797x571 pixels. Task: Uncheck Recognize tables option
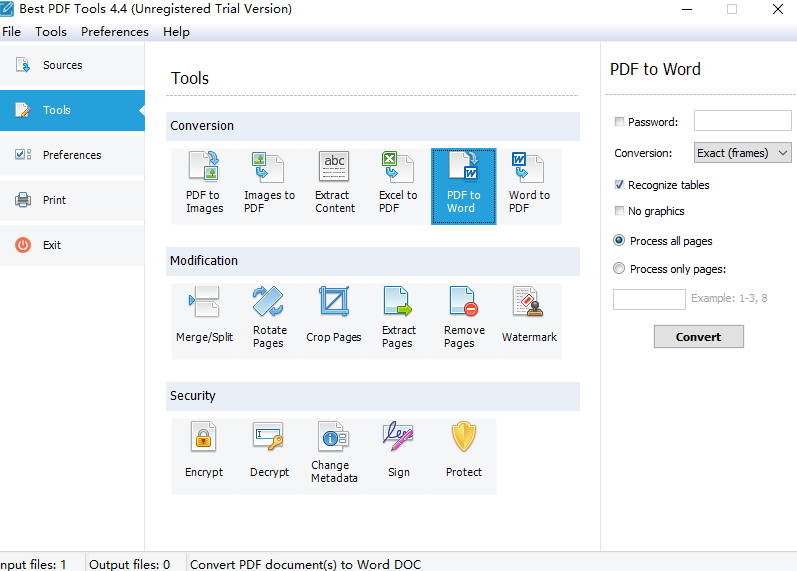[x=619, y=185]
